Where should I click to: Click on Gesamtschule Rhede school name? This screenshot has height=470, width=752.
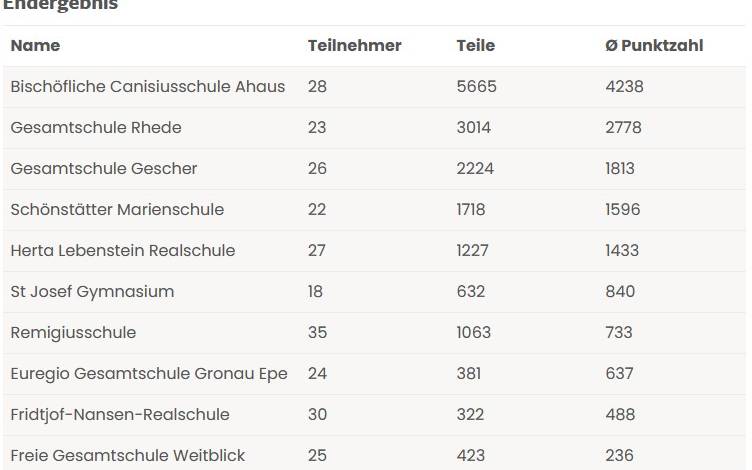96,128
